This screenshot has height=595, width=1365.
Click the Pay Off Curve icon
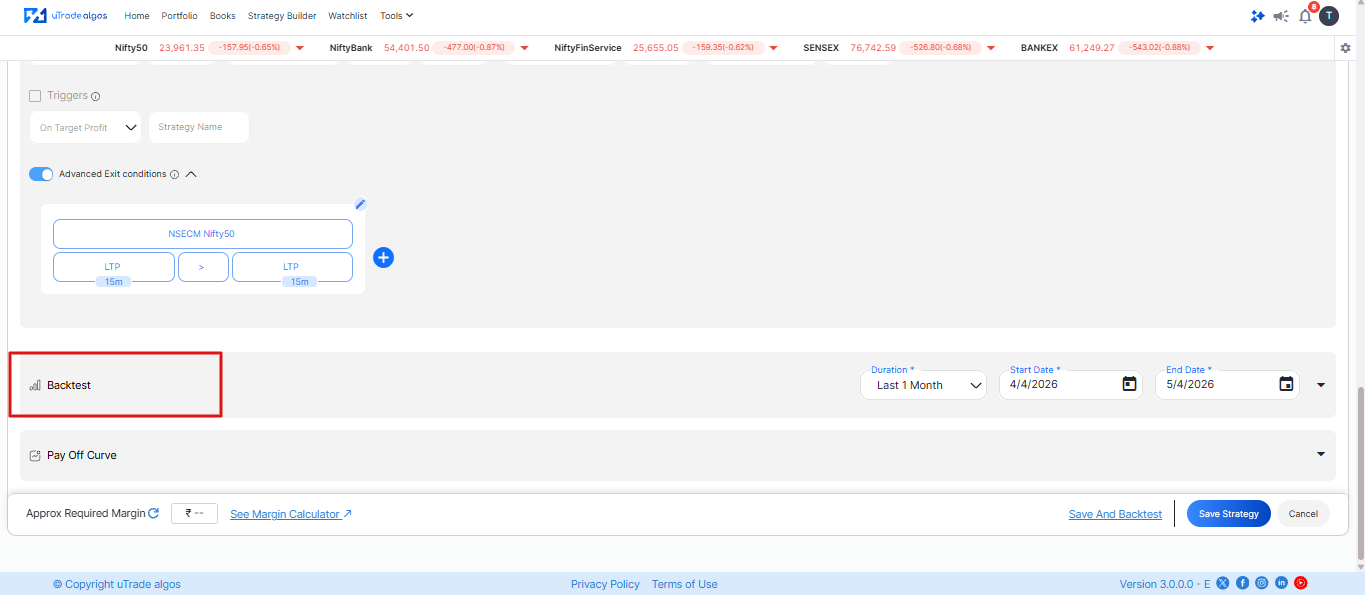tap(35, 455)
